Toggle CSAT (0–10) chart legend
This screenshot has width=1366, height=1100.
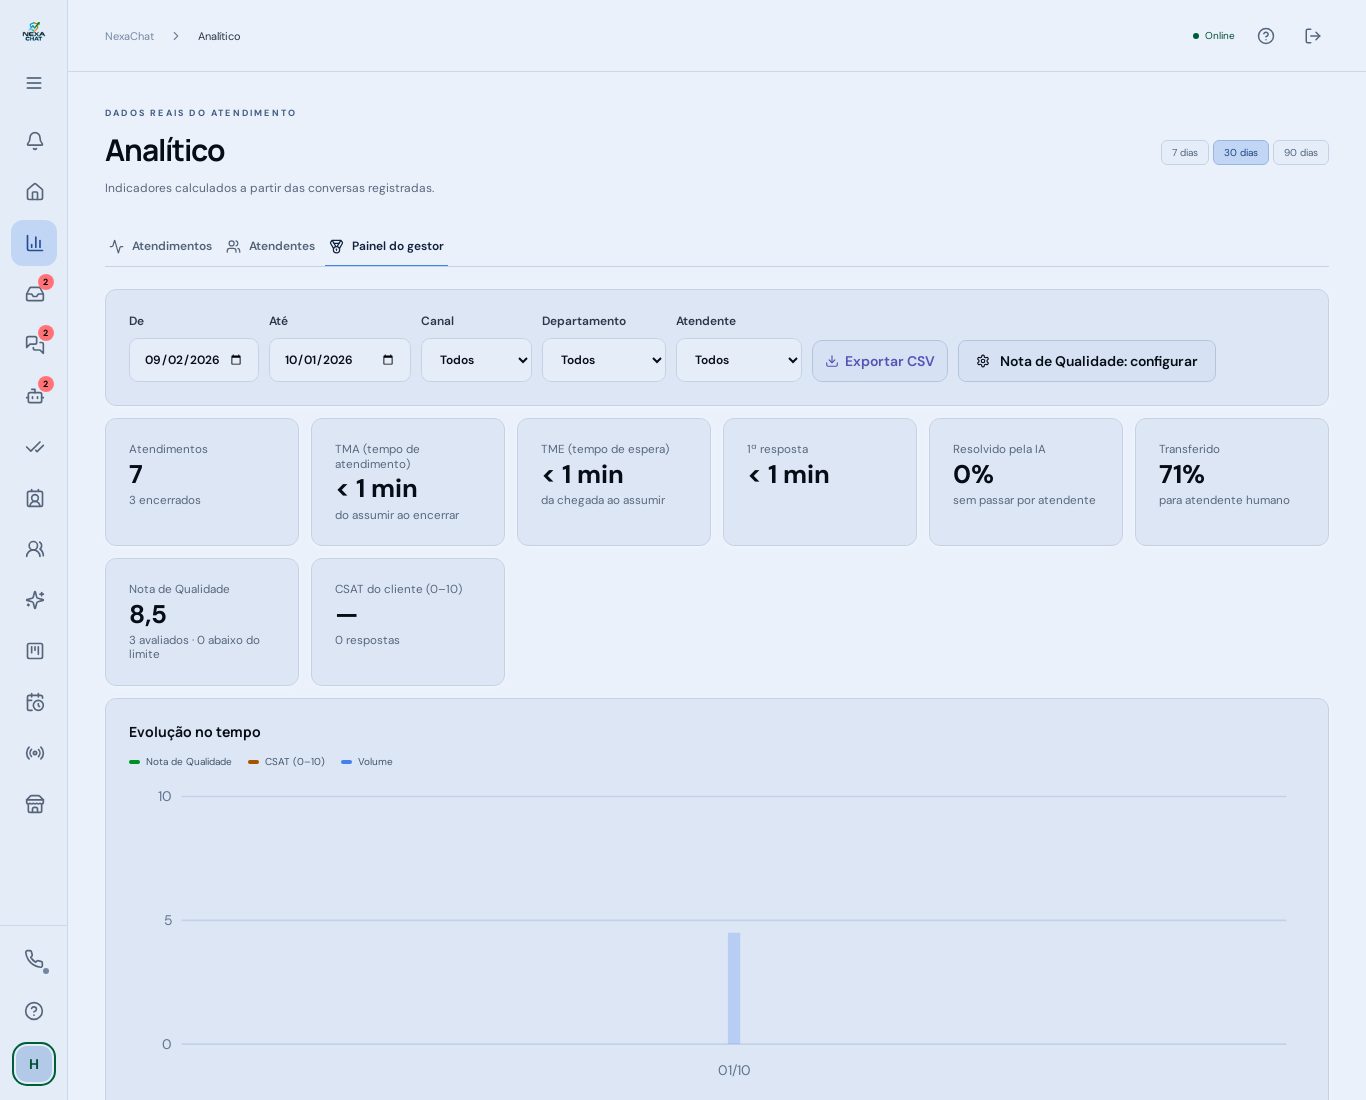[x=286, y=762]
